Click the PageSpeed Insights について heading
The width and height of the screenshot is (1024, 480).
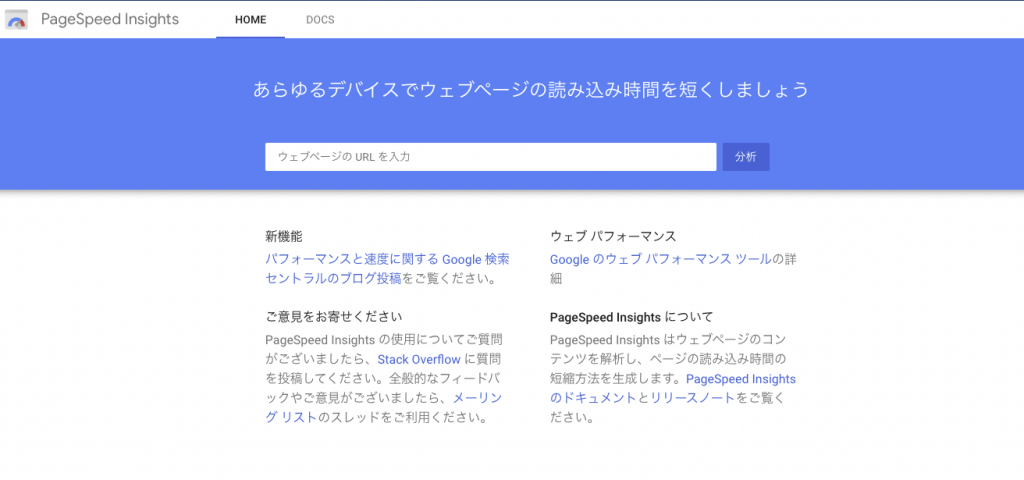[632, 317]
